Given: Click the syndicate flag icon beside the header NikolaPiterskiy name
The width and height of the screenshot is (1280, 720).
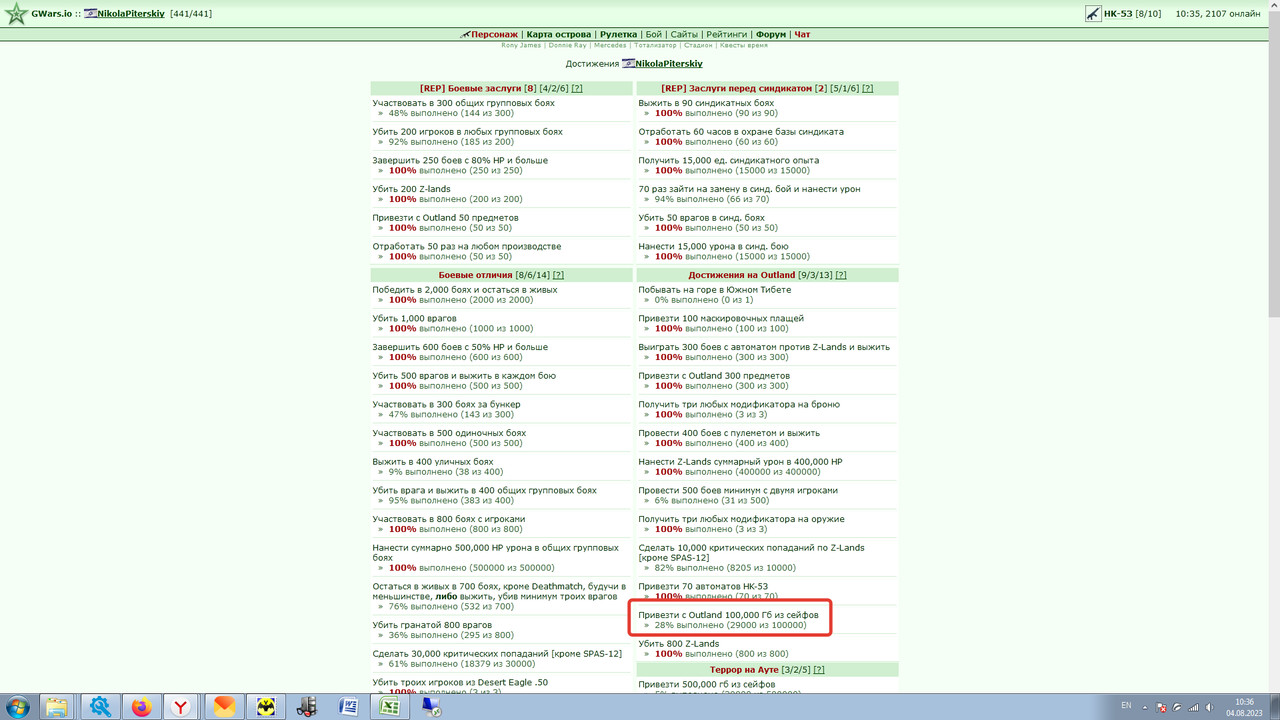Looking at the screenshot, I should [x=90, y=14].
